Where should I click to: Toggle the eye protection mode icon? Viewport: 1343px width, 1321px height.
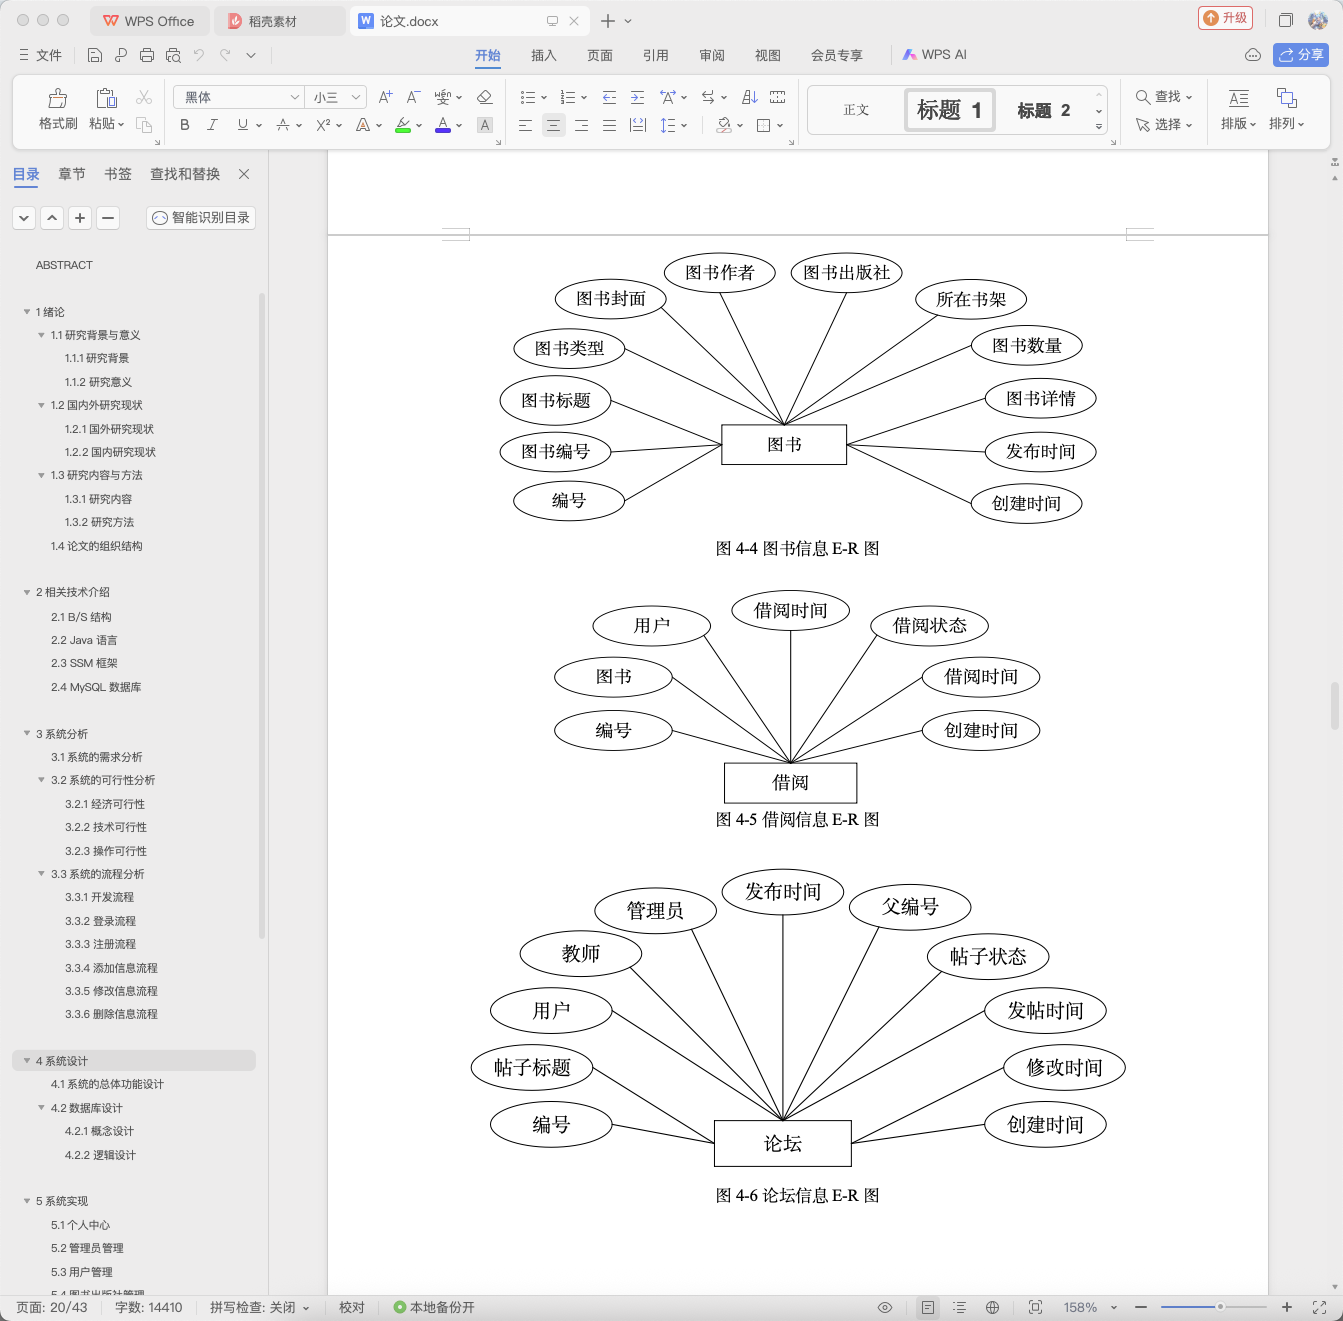pyautogui.click(x=885, y=1307)
